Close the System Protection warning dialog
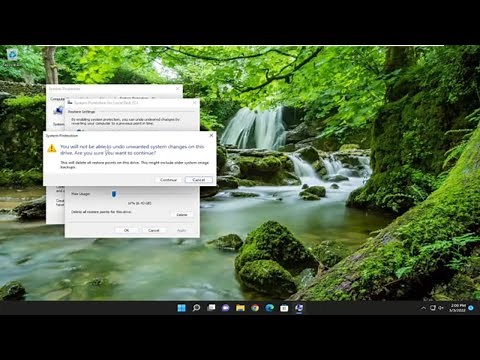 coord(211,135)
